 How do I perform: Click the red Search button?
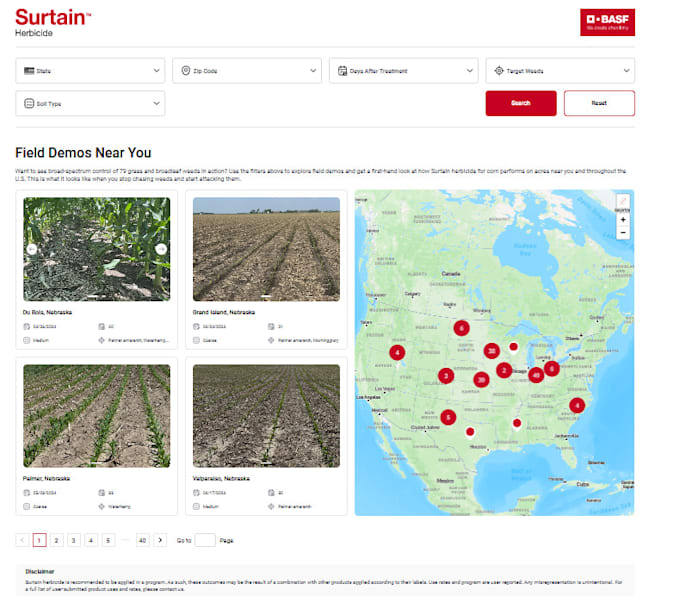point(521,103)
